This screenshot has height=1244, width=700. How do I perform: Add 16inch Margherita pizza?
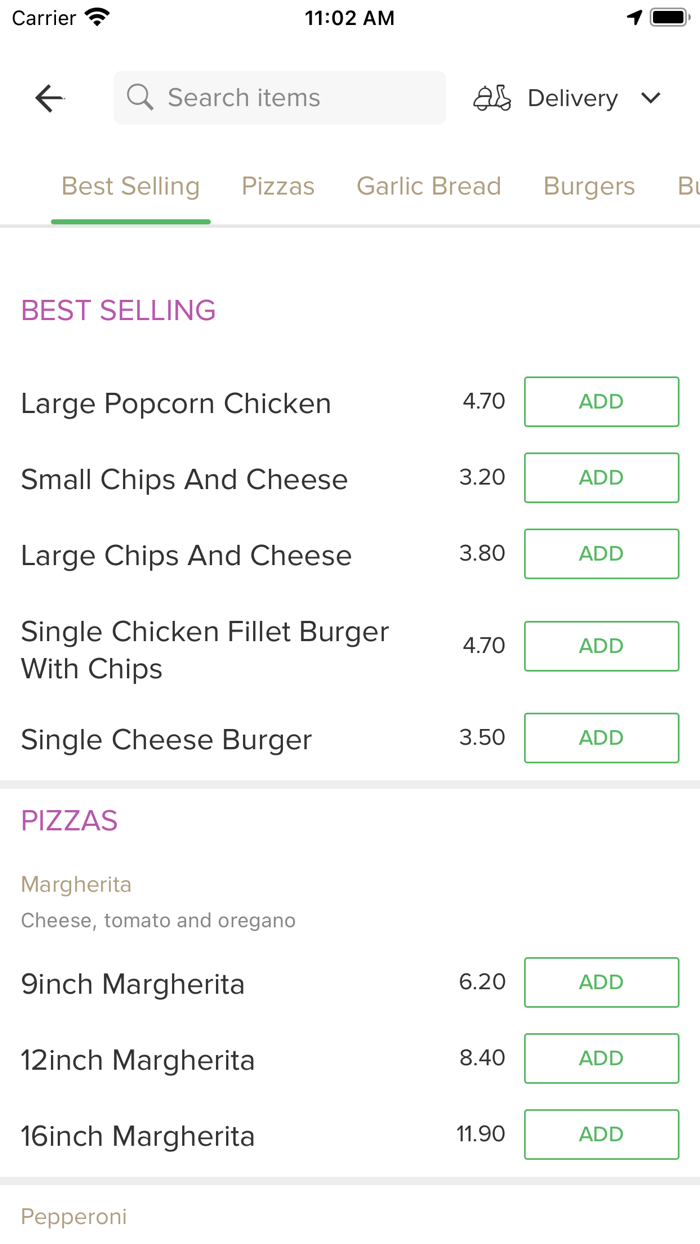coord(601,1134)
